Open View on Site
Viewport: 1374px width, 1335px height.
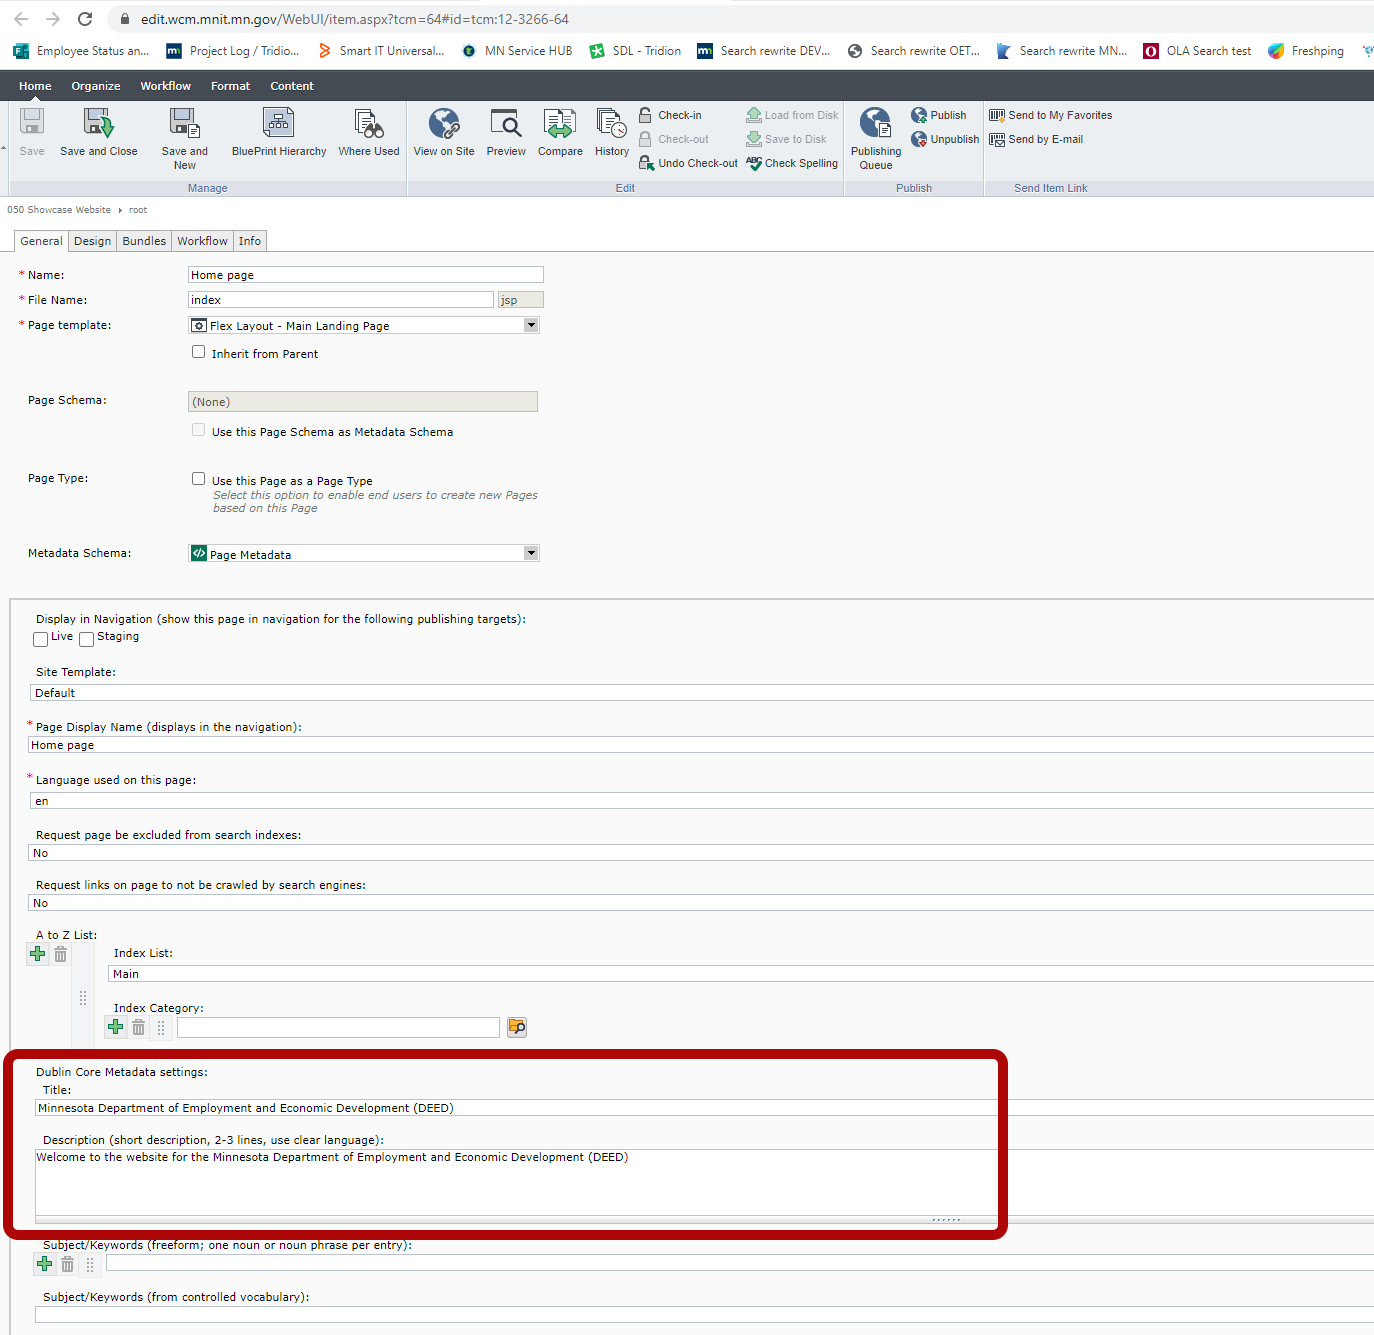point(443,124)
